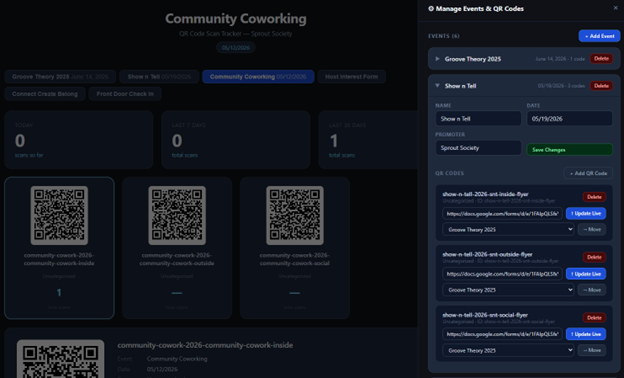The height and width of the screenshot is (378, 624).
Task: Delete the snt-inside-flyer QR code
Action: (x=594, y=197)
